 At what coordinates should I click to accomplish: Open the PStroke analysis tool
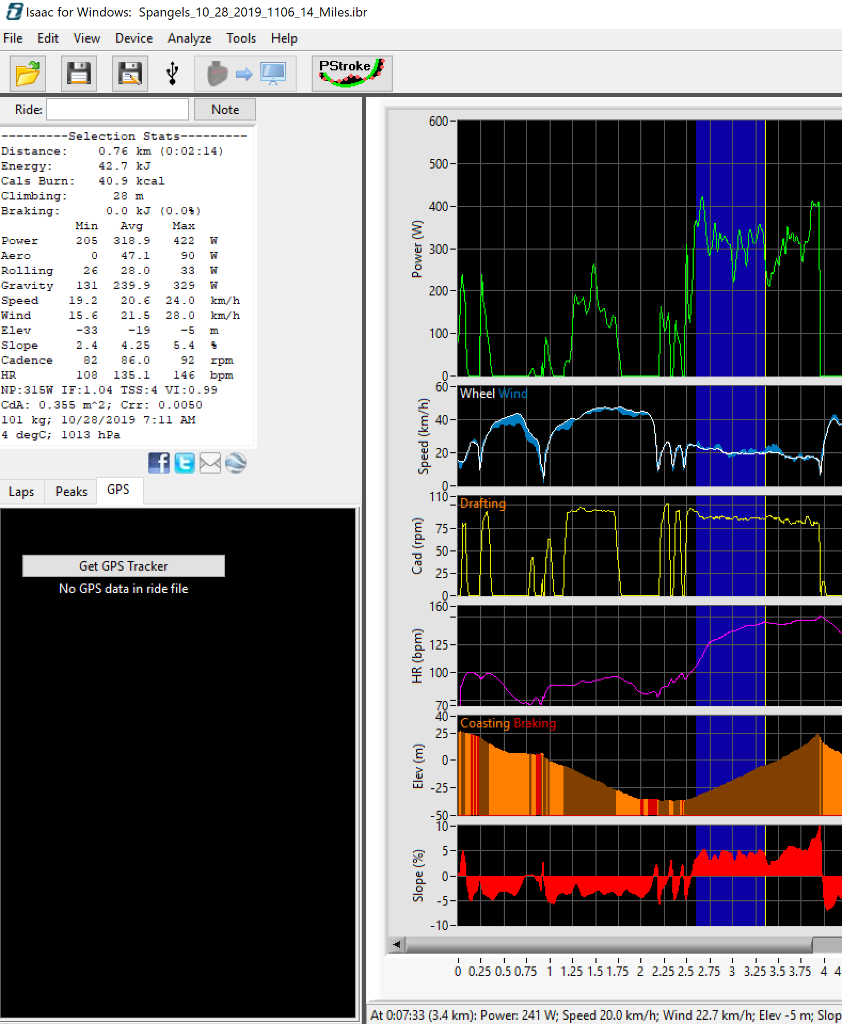(351, 73)
